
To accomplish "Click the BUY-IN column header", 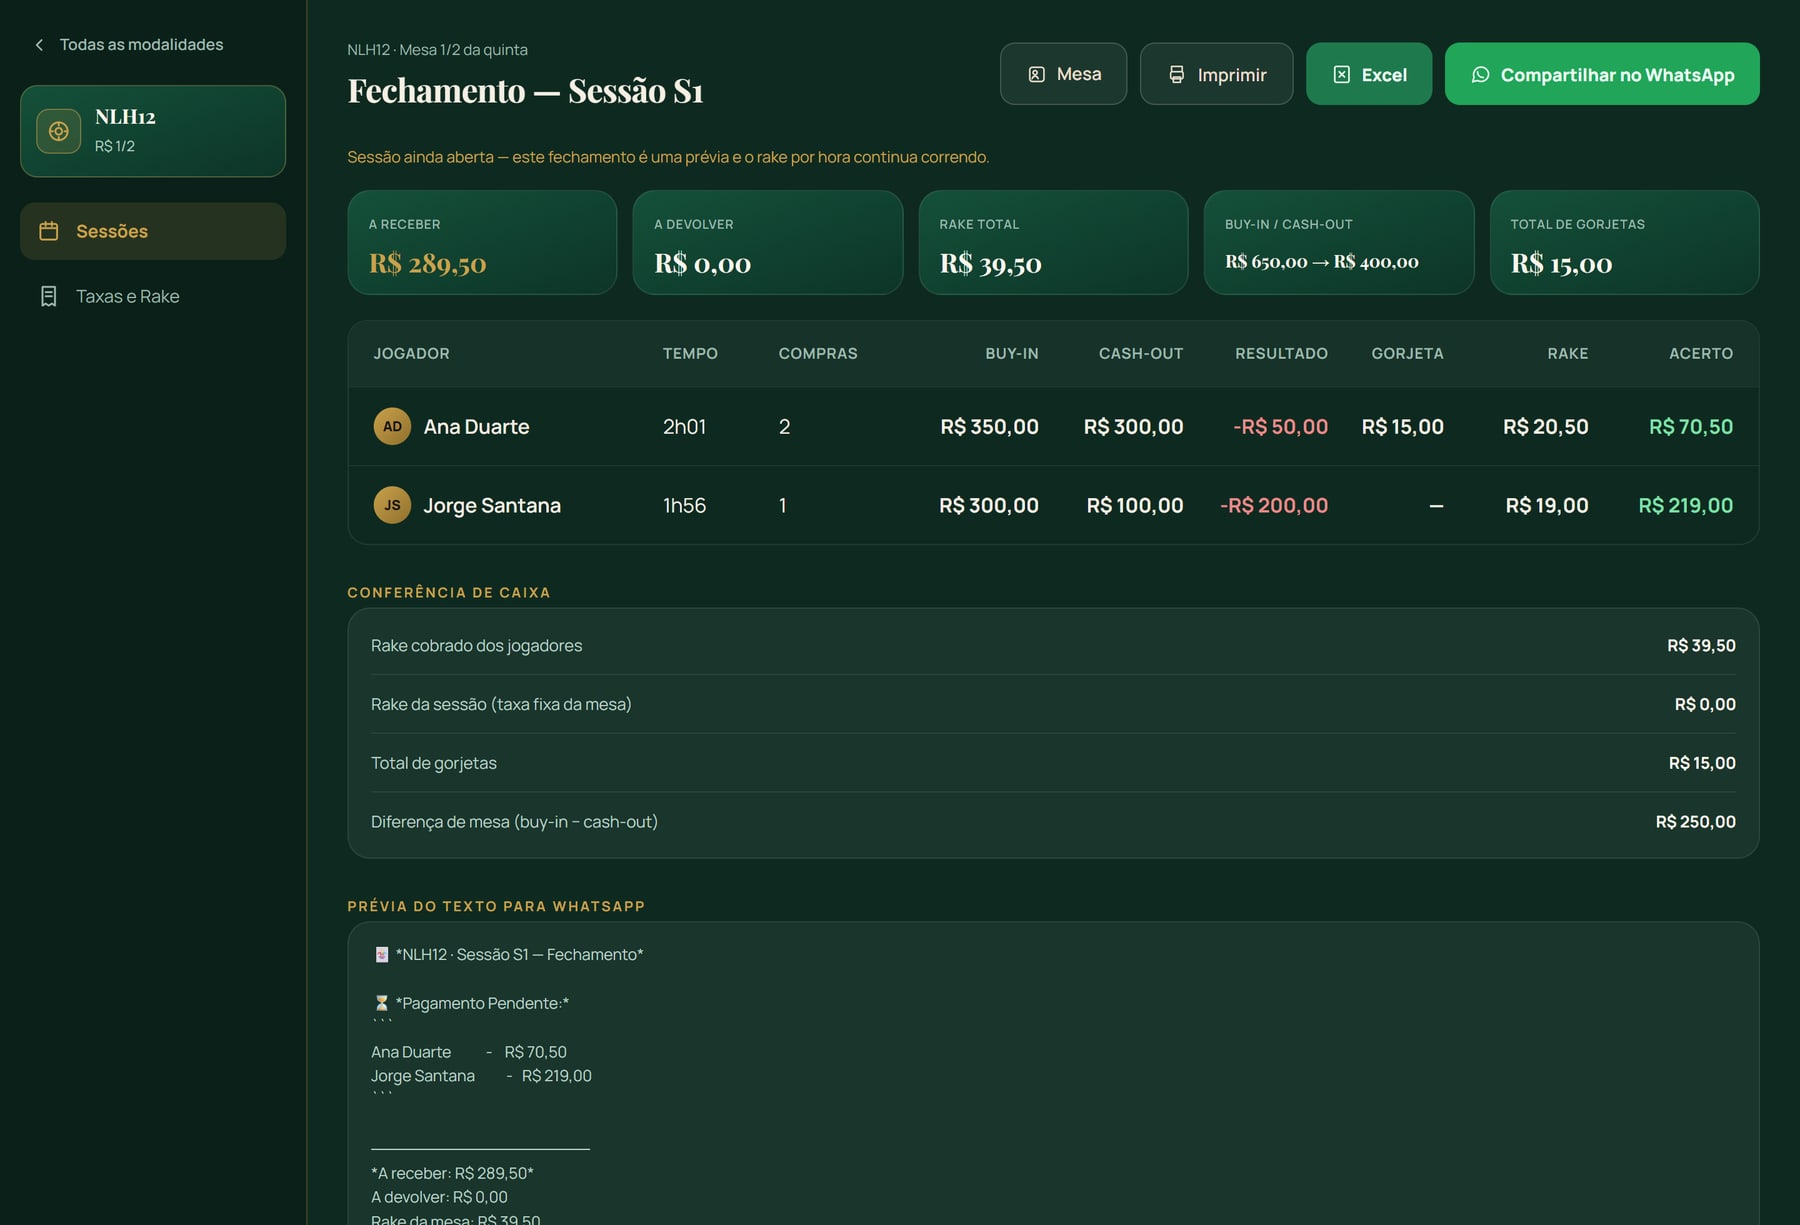I will [1011, 354].
